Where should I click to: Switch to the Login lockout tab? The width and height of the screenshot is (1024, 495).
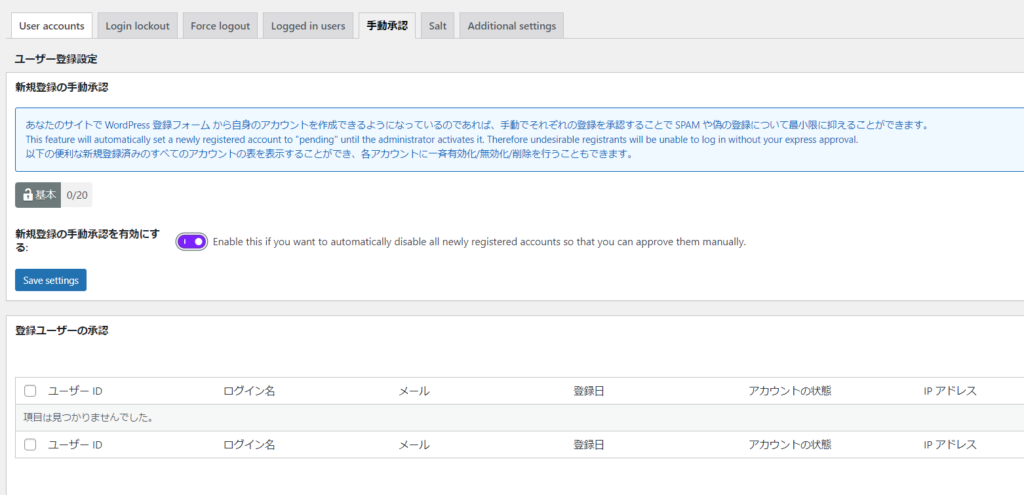137,26
